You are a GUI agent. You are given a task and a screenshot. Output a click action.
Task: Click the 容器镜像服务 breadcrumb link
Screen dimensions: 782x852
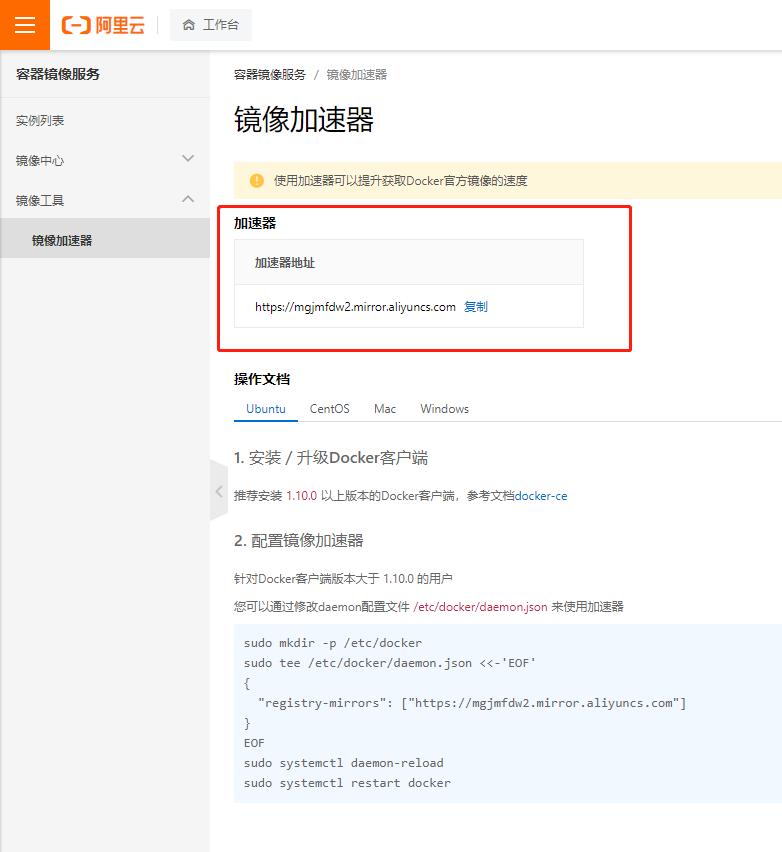tap(270, 75)
